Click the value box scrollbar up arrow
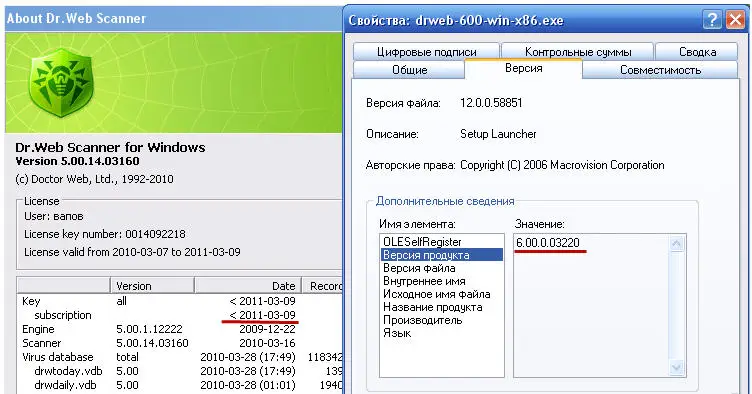The height and width of the screenshot is (394, 752). point(676,244)
